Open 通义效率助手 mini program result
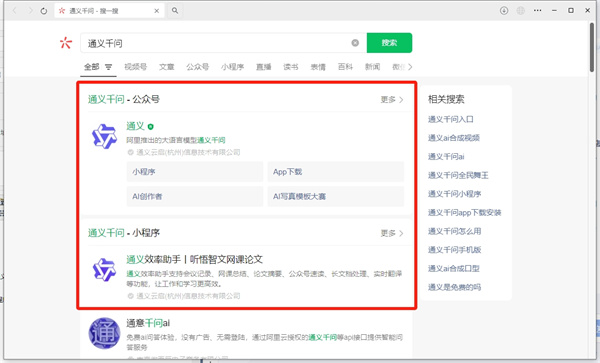The image size is (600, 363). pyautogui.click(x=194, y=259)
